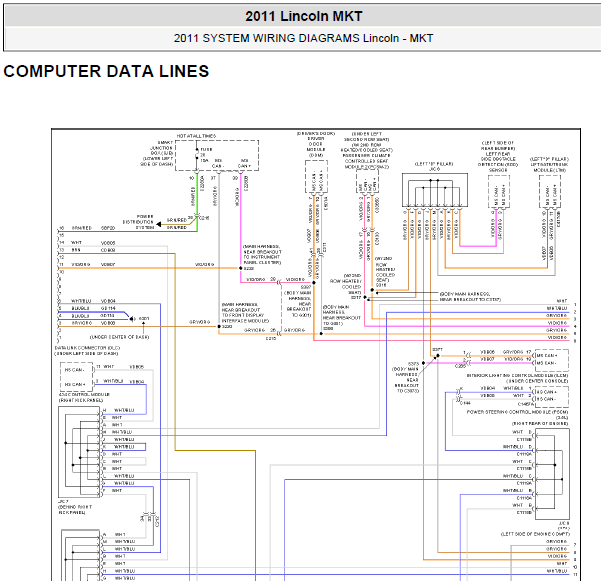The width and height of the screenshot is (601, 581).
Task: Click the 'INTERIOR LIGHTING CONTROL MODULE (ILCM)' label
Action: pos(517,376)
